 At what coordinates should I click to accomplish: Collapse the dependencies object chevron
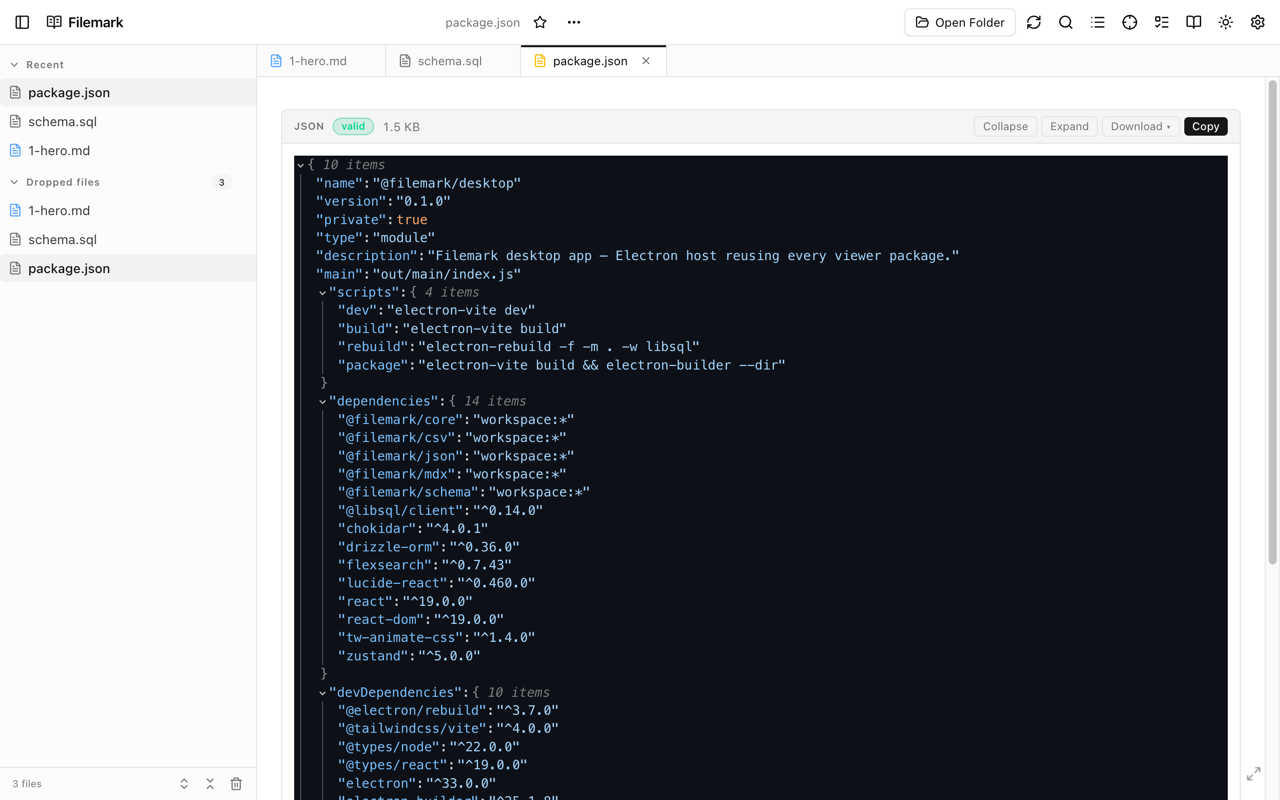point(322,402)
